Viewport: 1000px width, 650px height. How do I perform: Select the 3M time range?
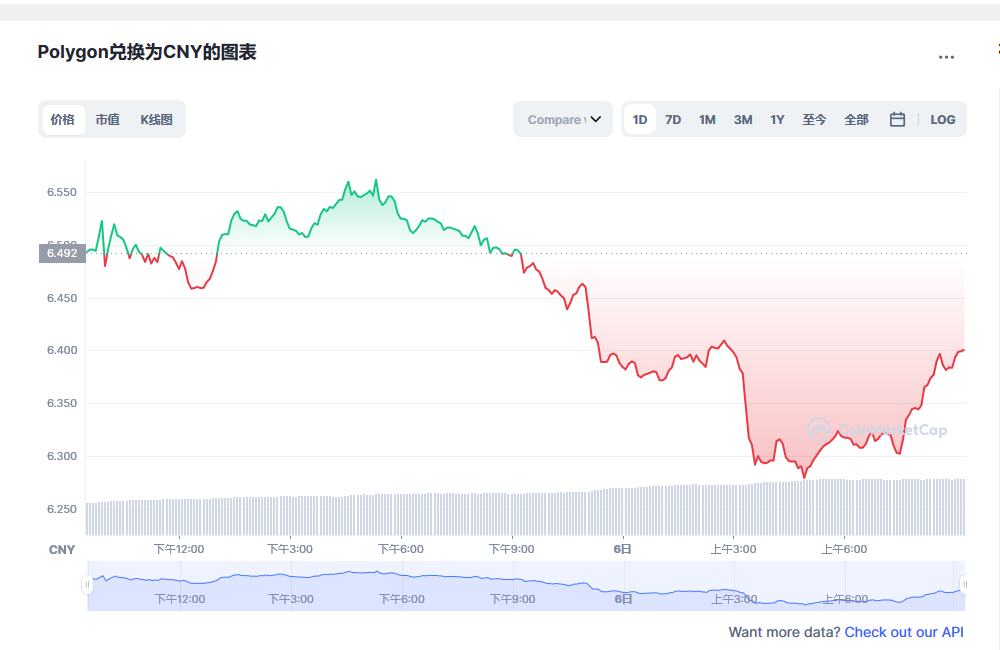pos(743,119)
